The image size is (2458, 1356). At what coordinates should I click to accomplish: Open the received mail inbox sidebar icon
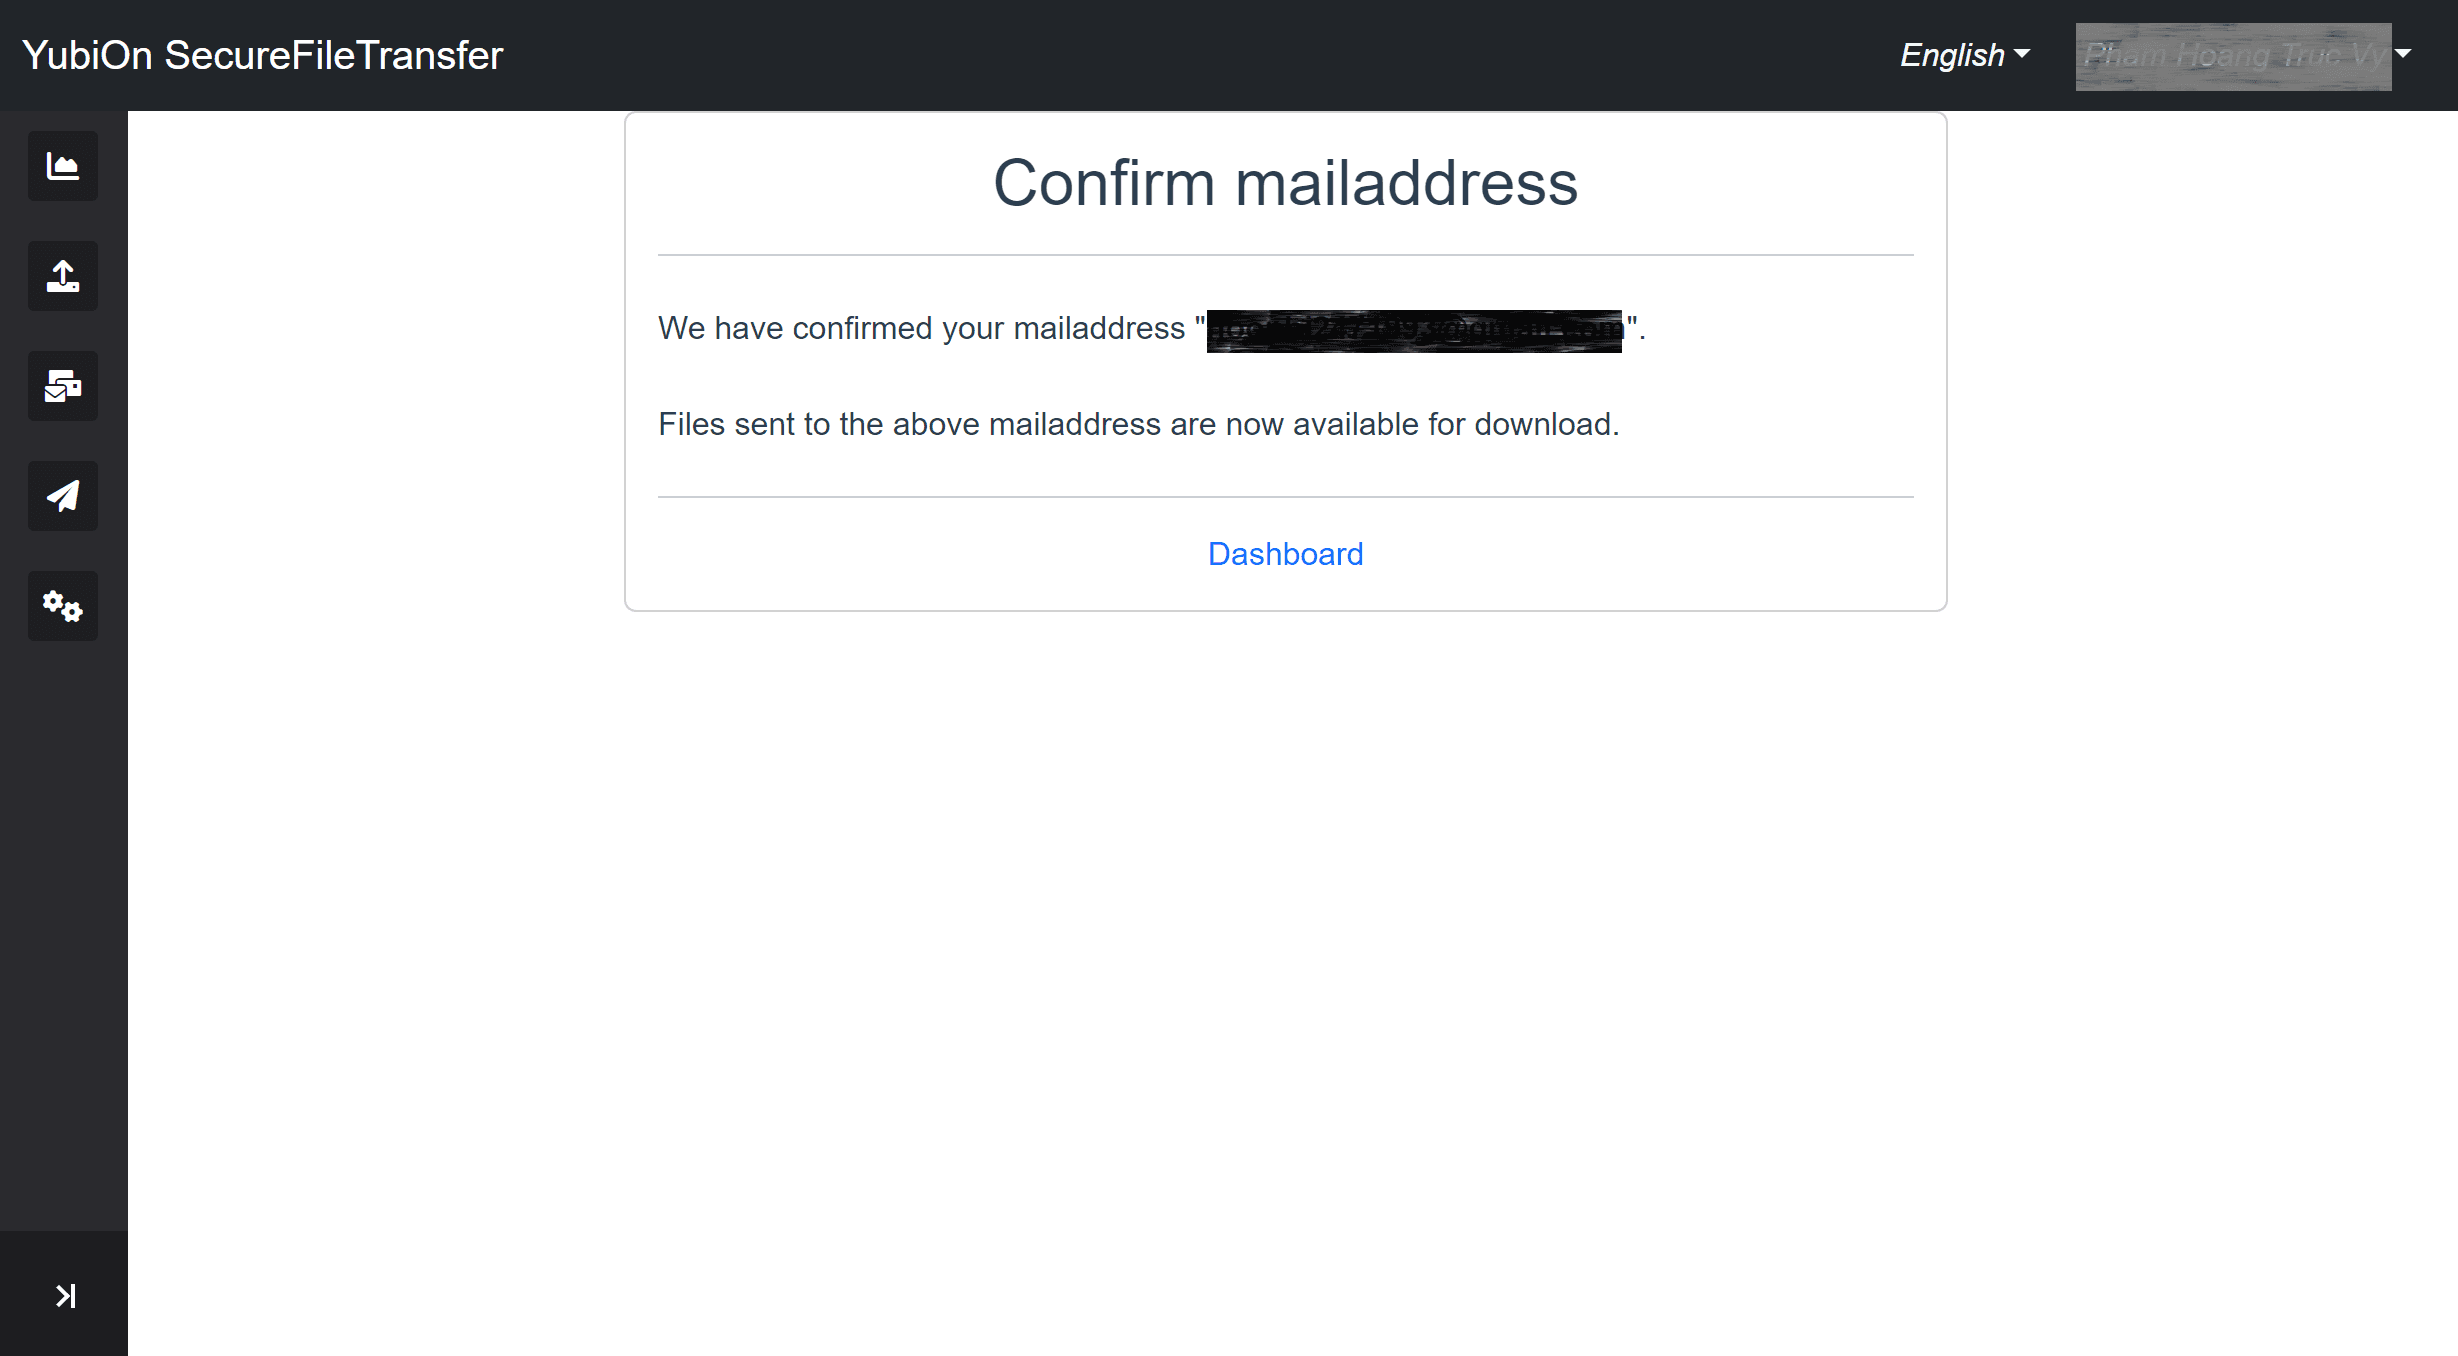pyautogui.click(x=63, y=386)
